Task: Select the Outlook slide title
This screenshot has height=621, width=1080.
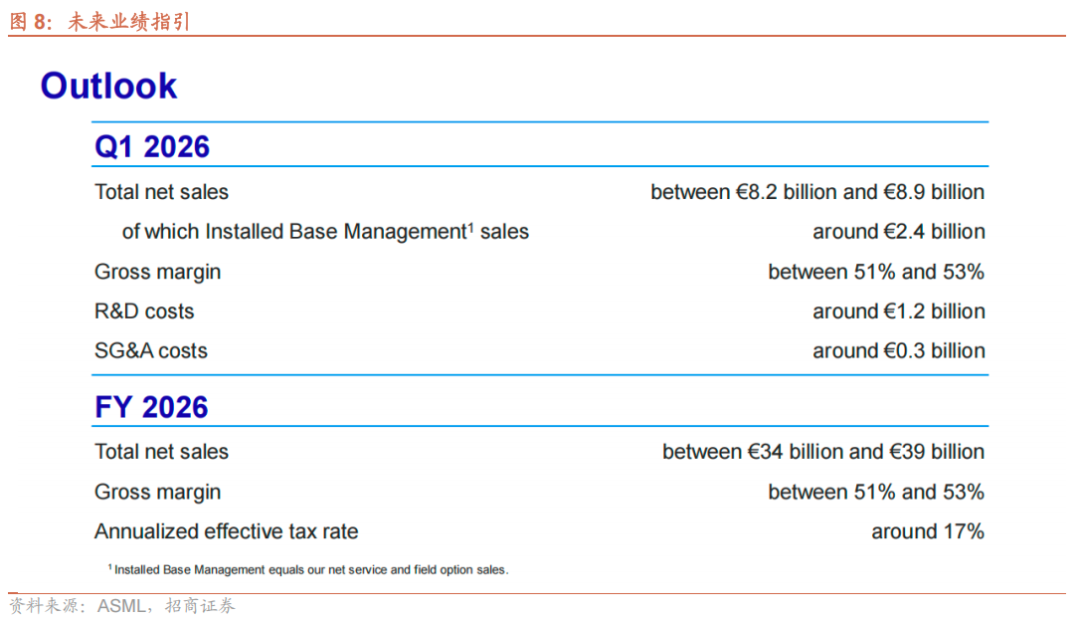Action: (108, 86)
